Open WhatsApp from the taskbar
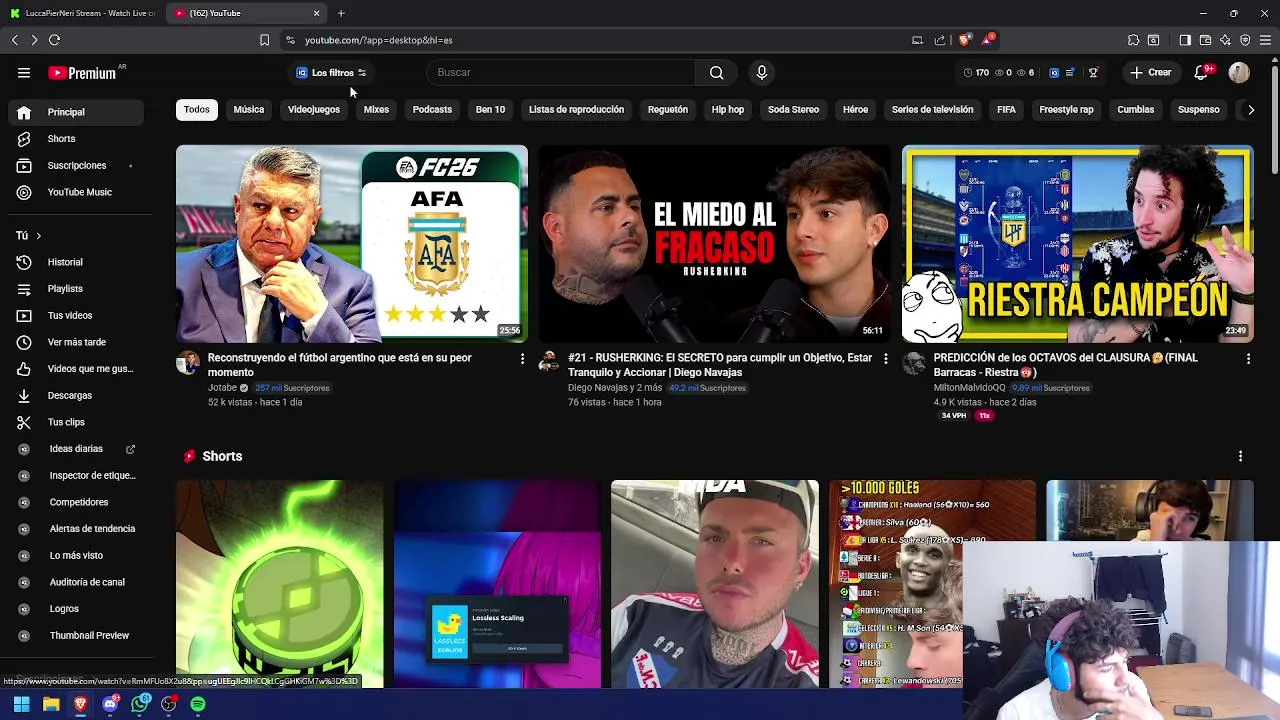The image size is (1280, 720). (x=140, y=705)
